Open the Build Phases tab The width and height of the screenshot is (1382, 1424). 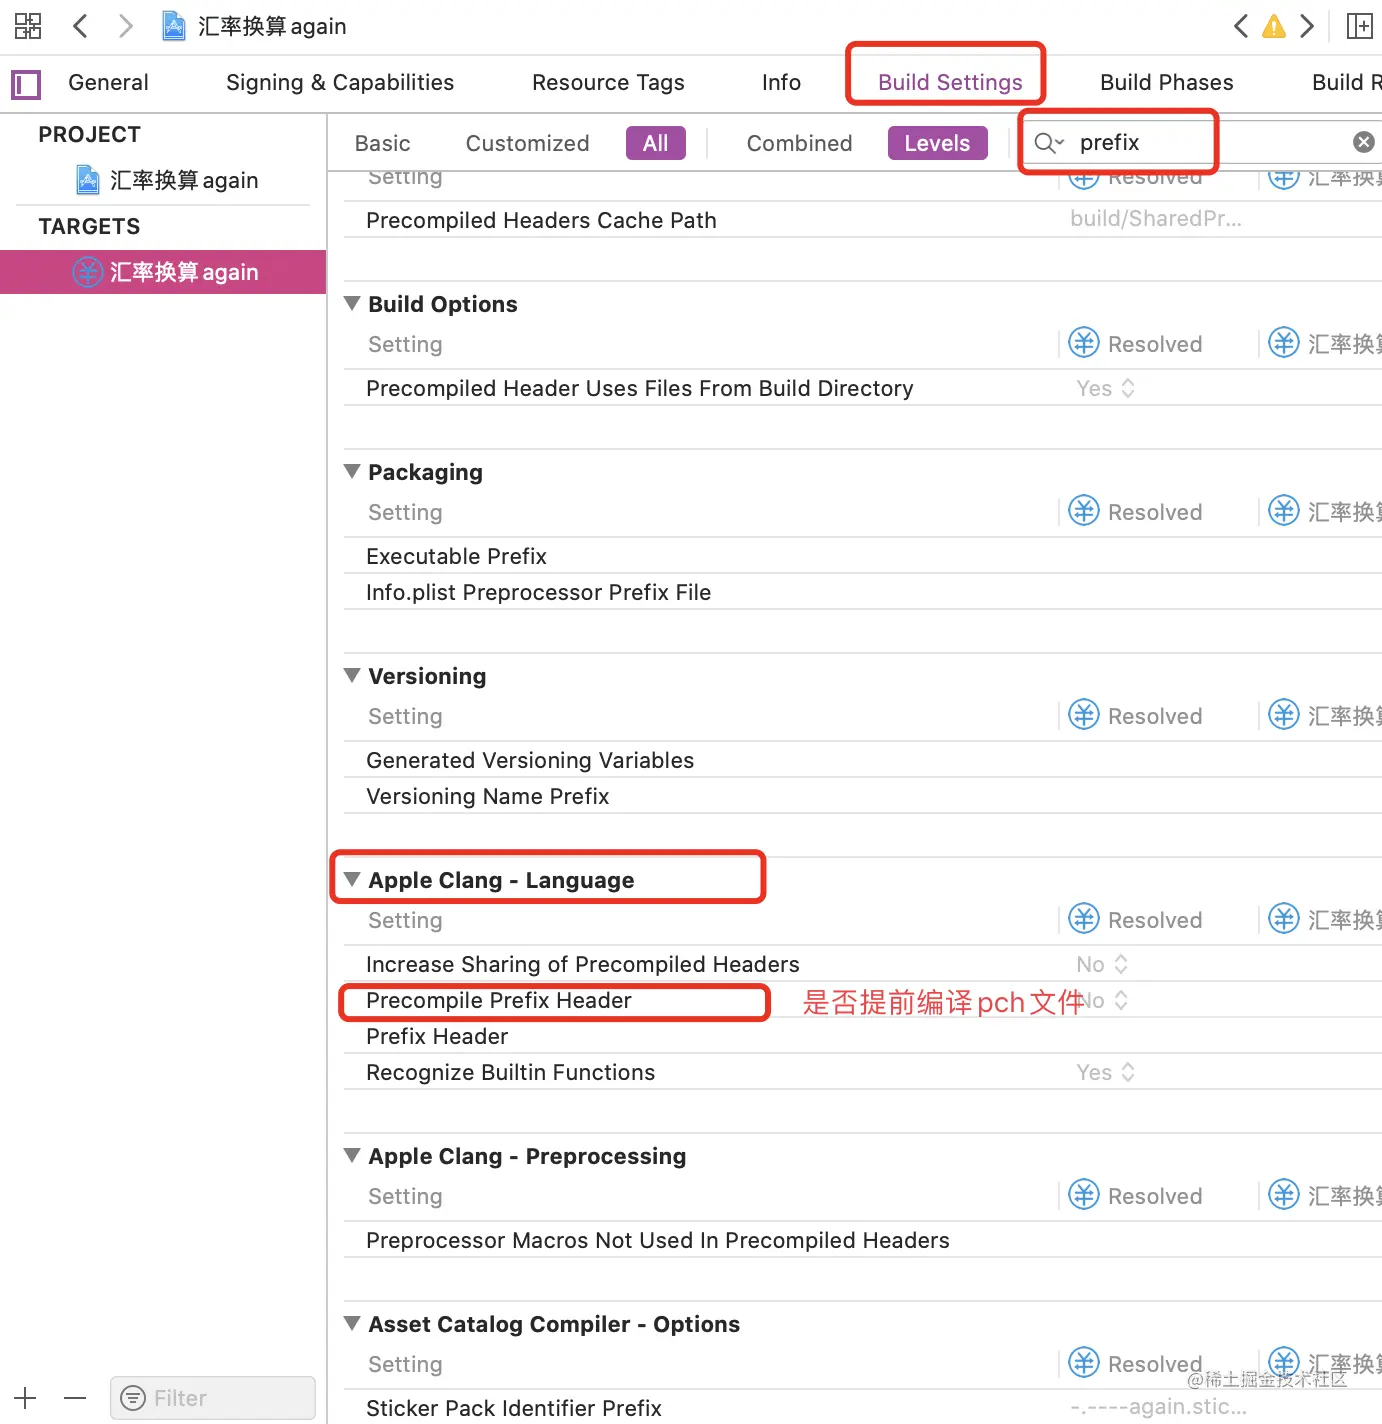[1166, 82]
